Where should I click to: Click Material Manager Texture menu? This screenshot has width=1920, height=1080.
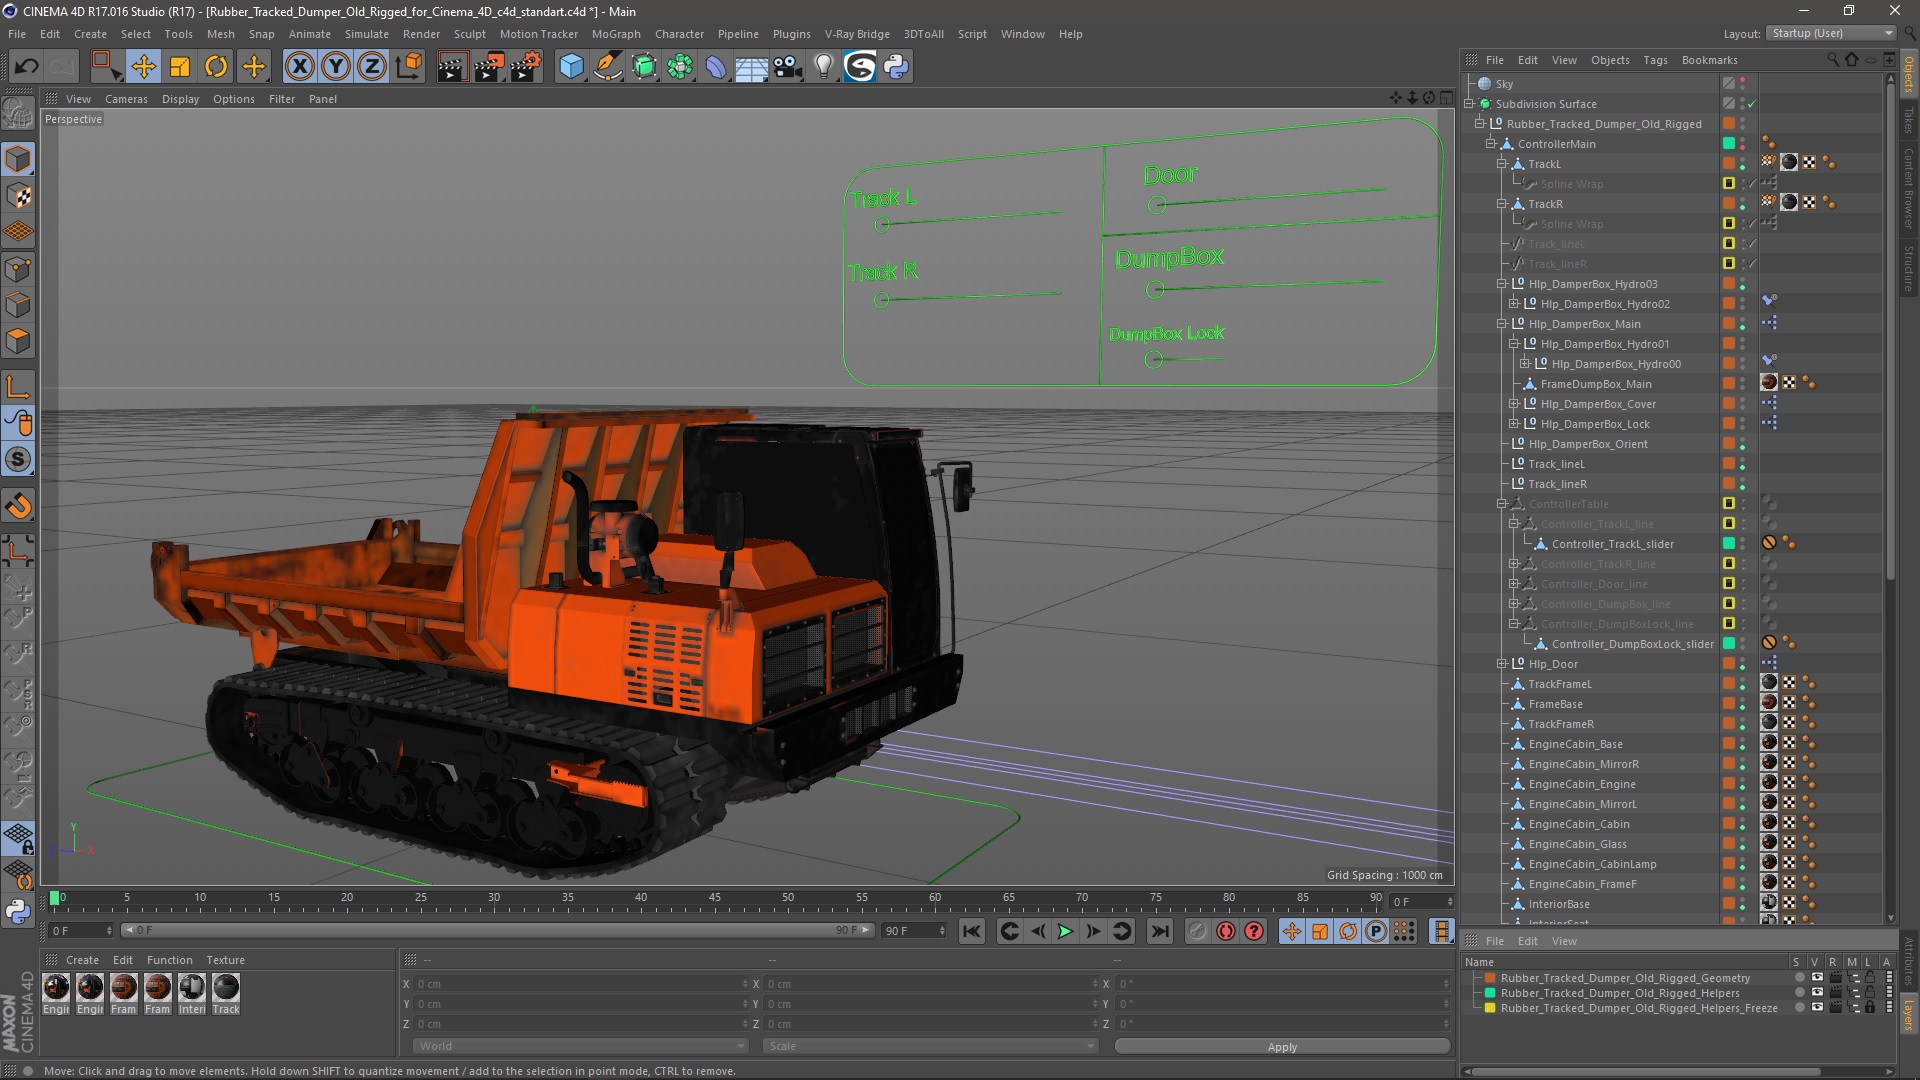225,960
